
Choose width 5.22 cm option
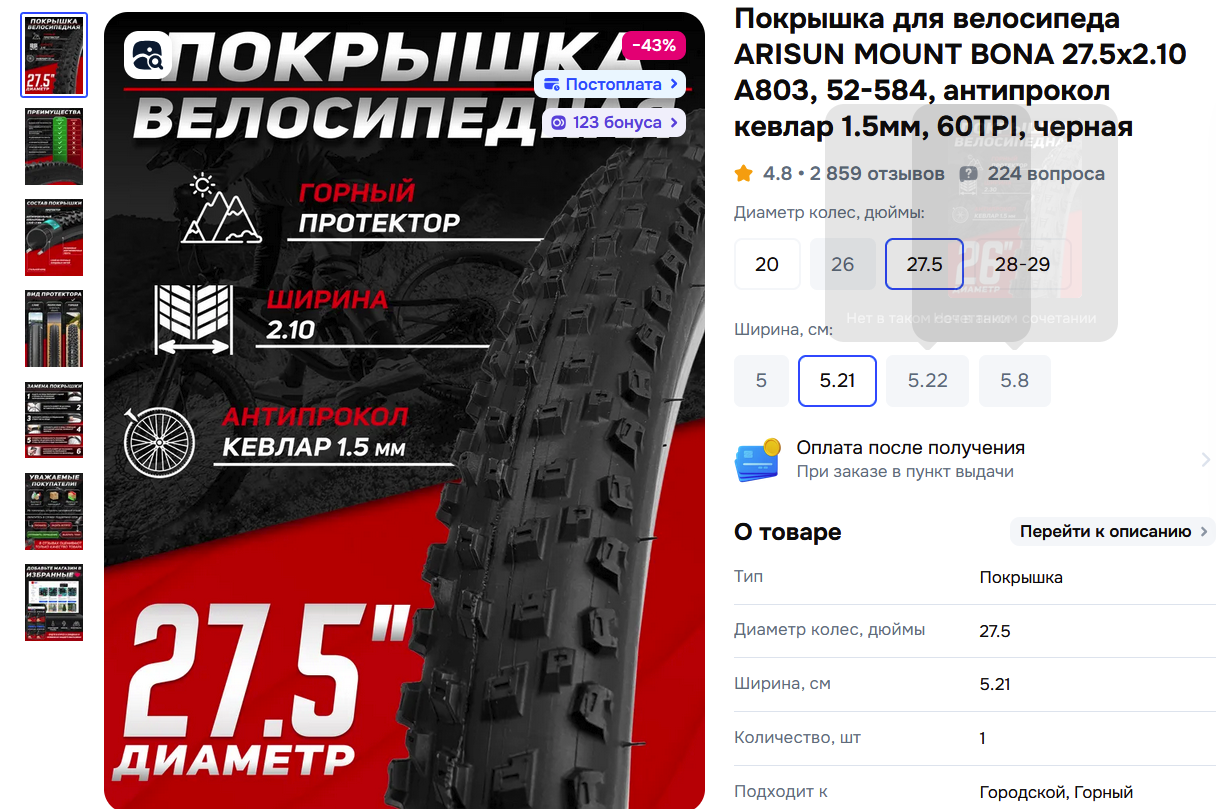(x=927, y=381)
